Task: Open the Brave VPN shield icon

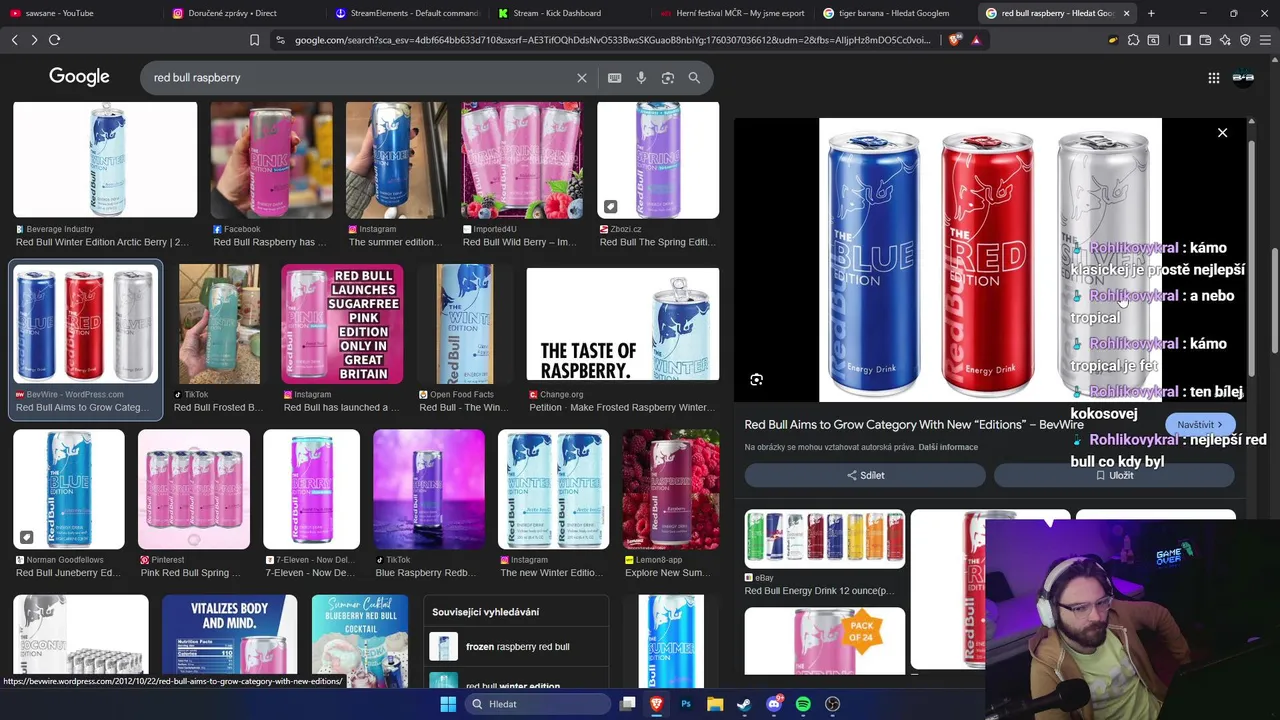Action: [x=1245, y=40]
